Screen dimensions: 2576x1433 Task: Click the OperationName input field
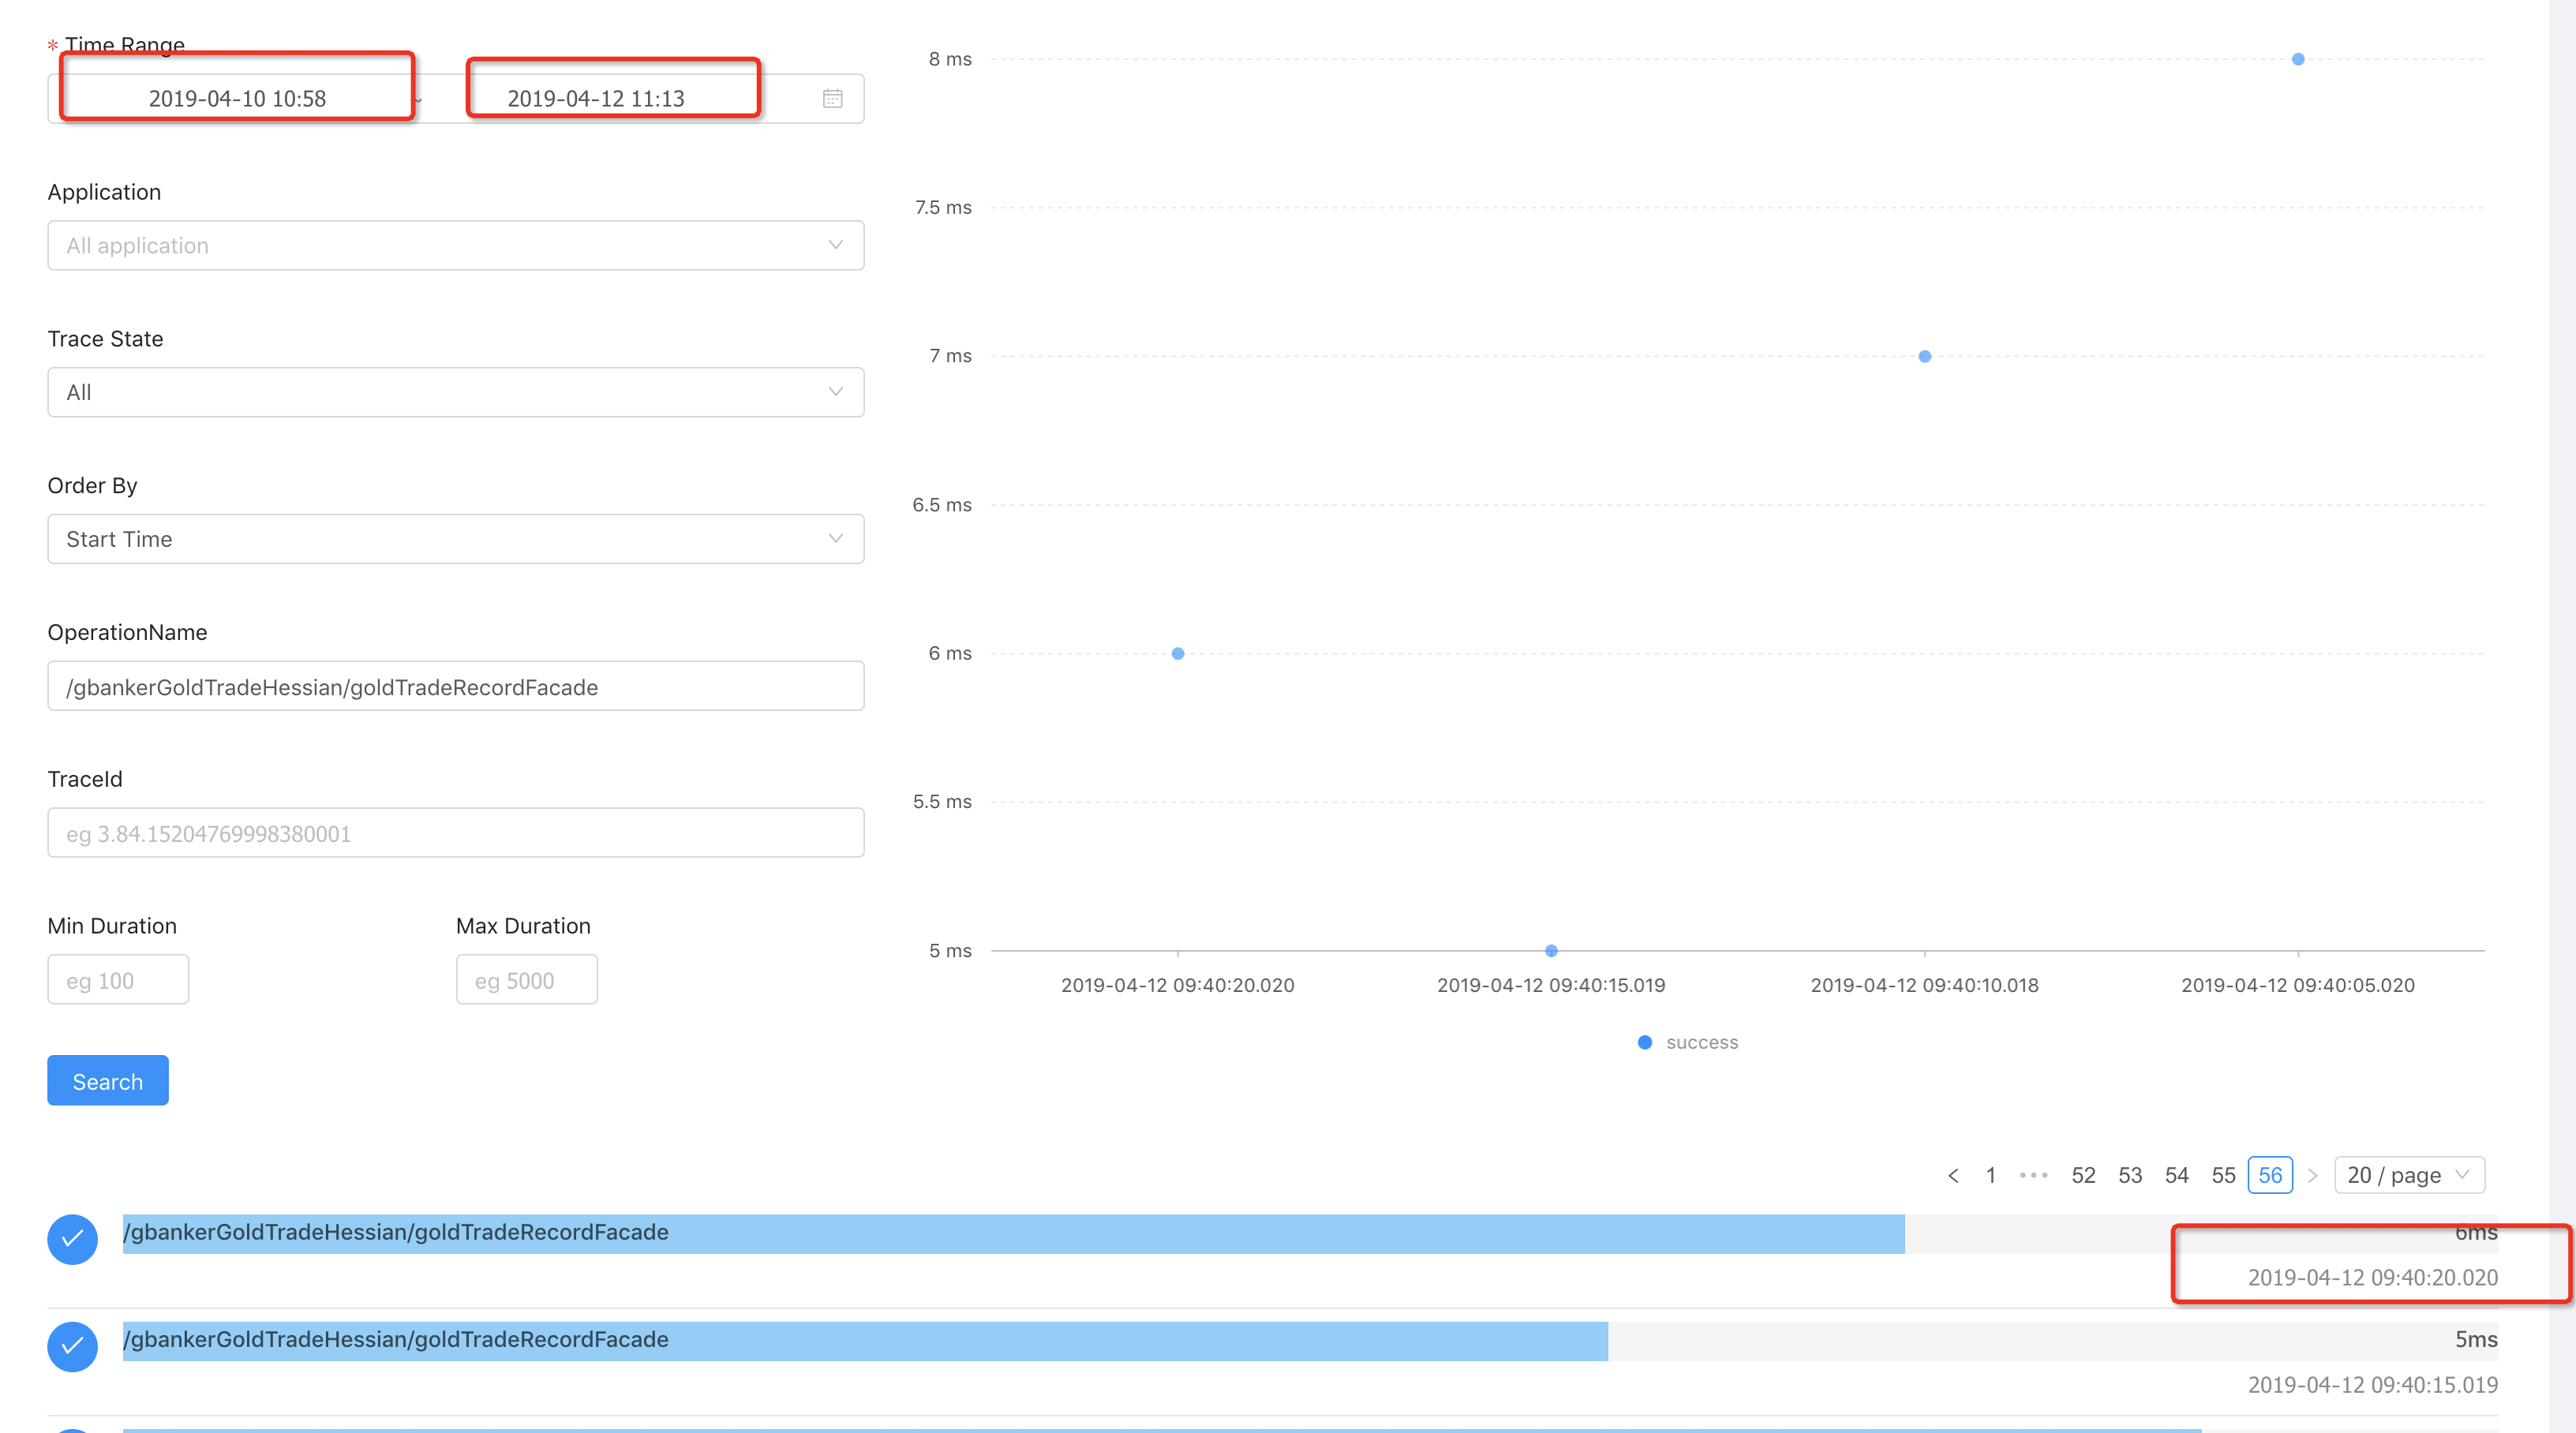tap(455, 686)
